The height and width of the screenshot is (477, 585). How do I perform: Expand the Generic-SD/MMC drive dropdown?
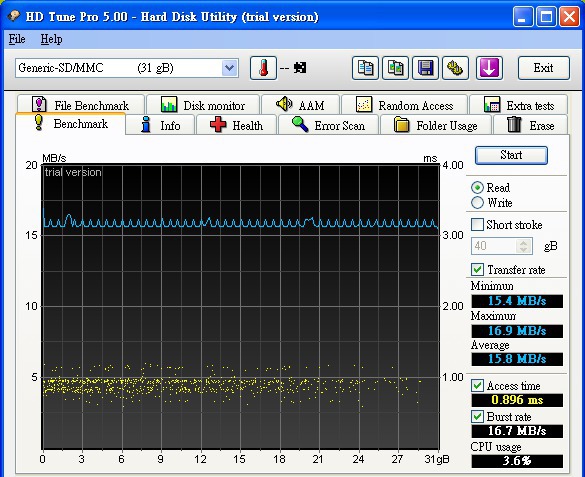coord(229,68)
